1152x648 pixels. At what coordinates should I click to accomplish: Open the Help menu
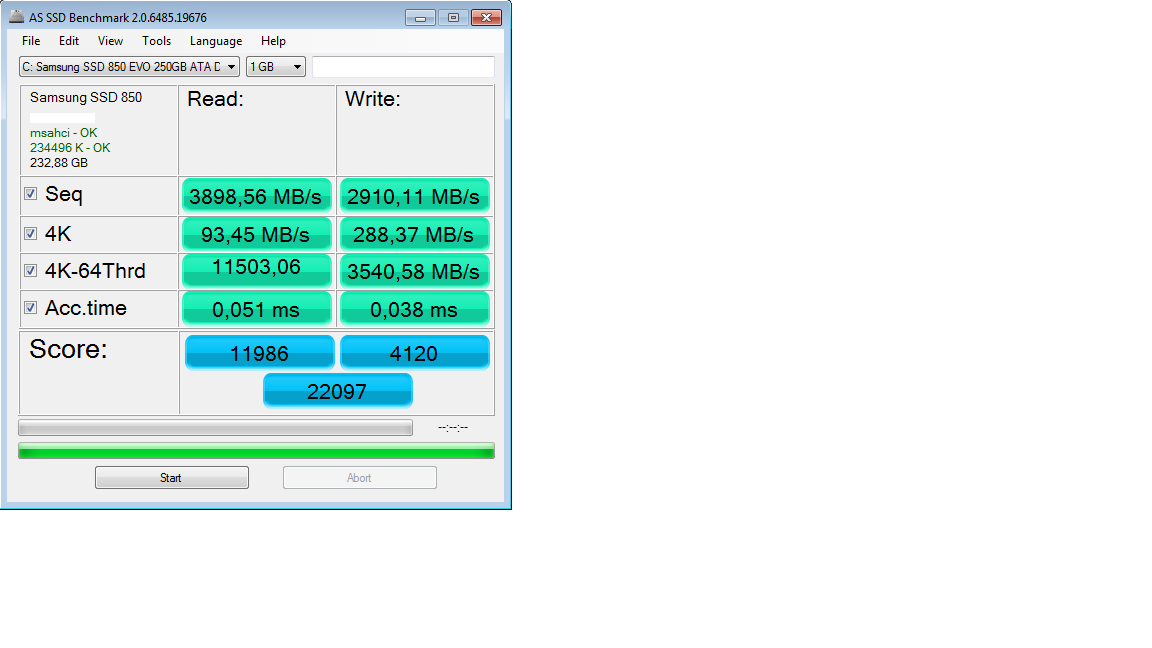click(273, 41)
